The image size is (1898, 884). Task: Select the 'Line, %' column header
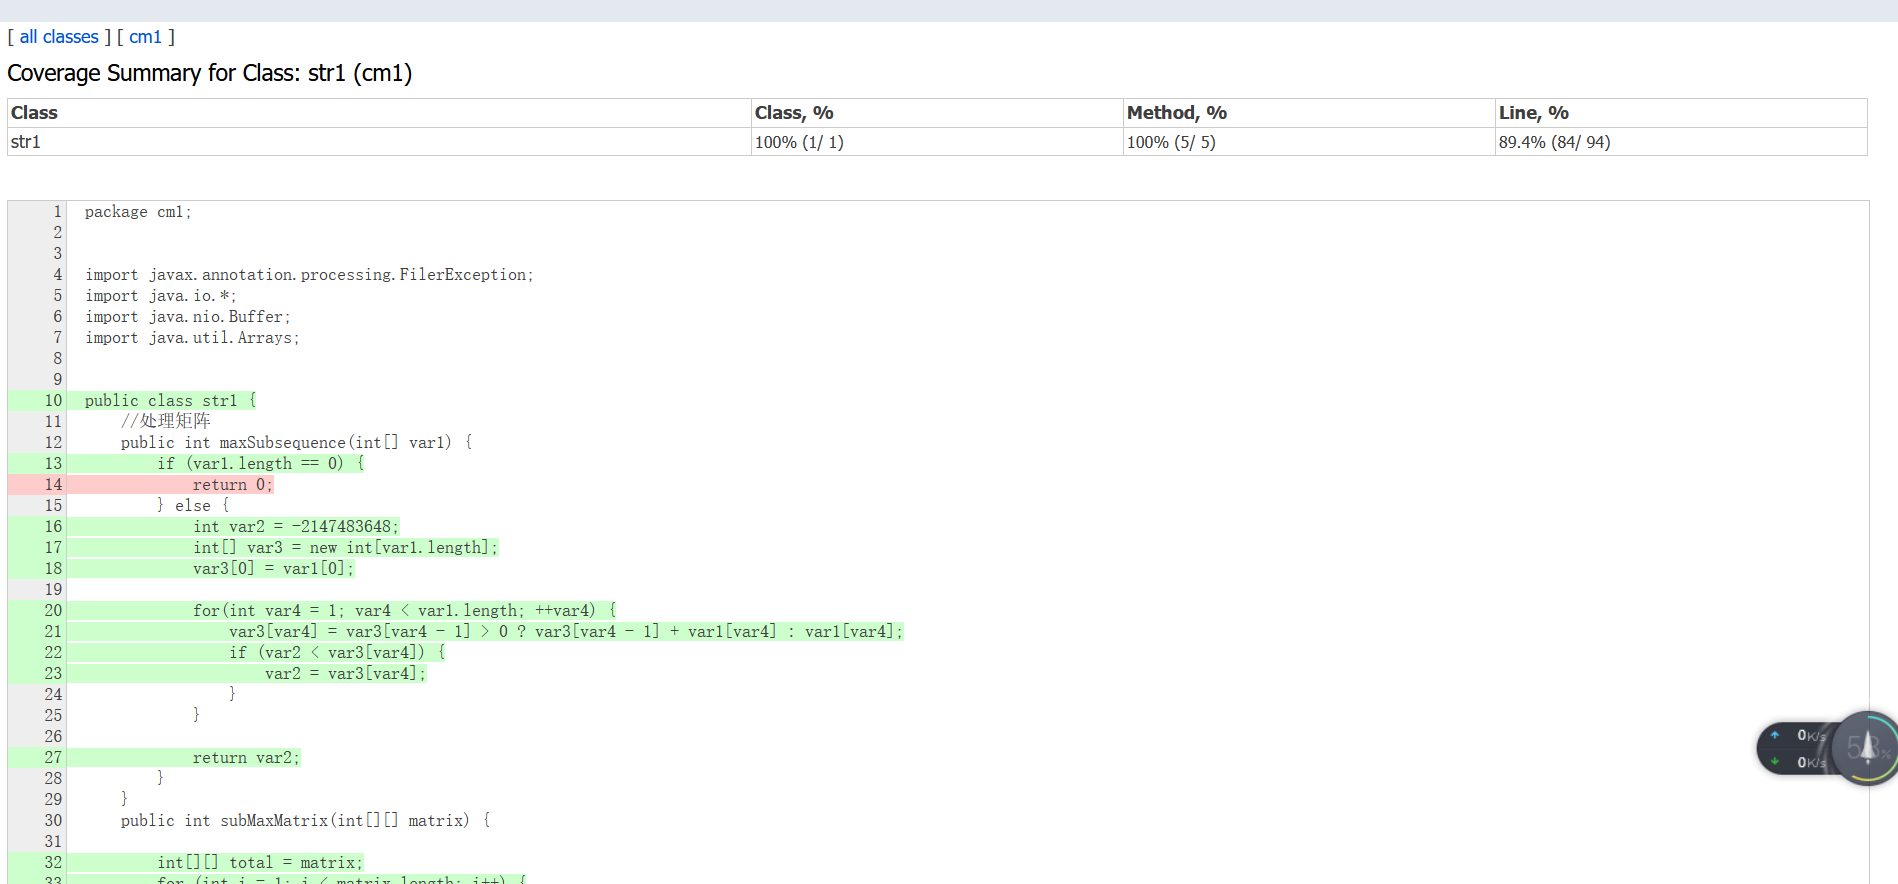point(1681,113)
